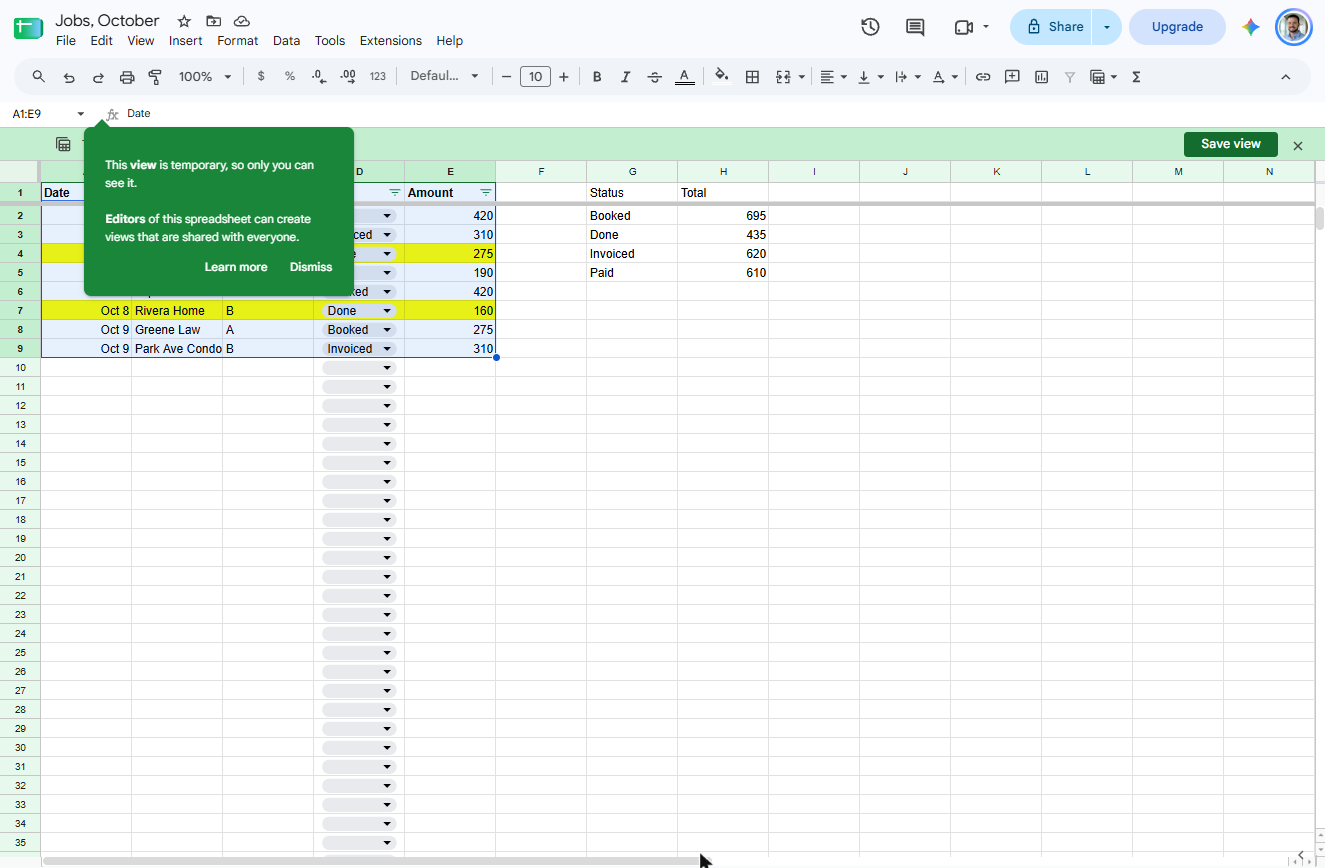1325x868 pixels.
Task: Open the Extensions menu
Action: coord(391,41)
